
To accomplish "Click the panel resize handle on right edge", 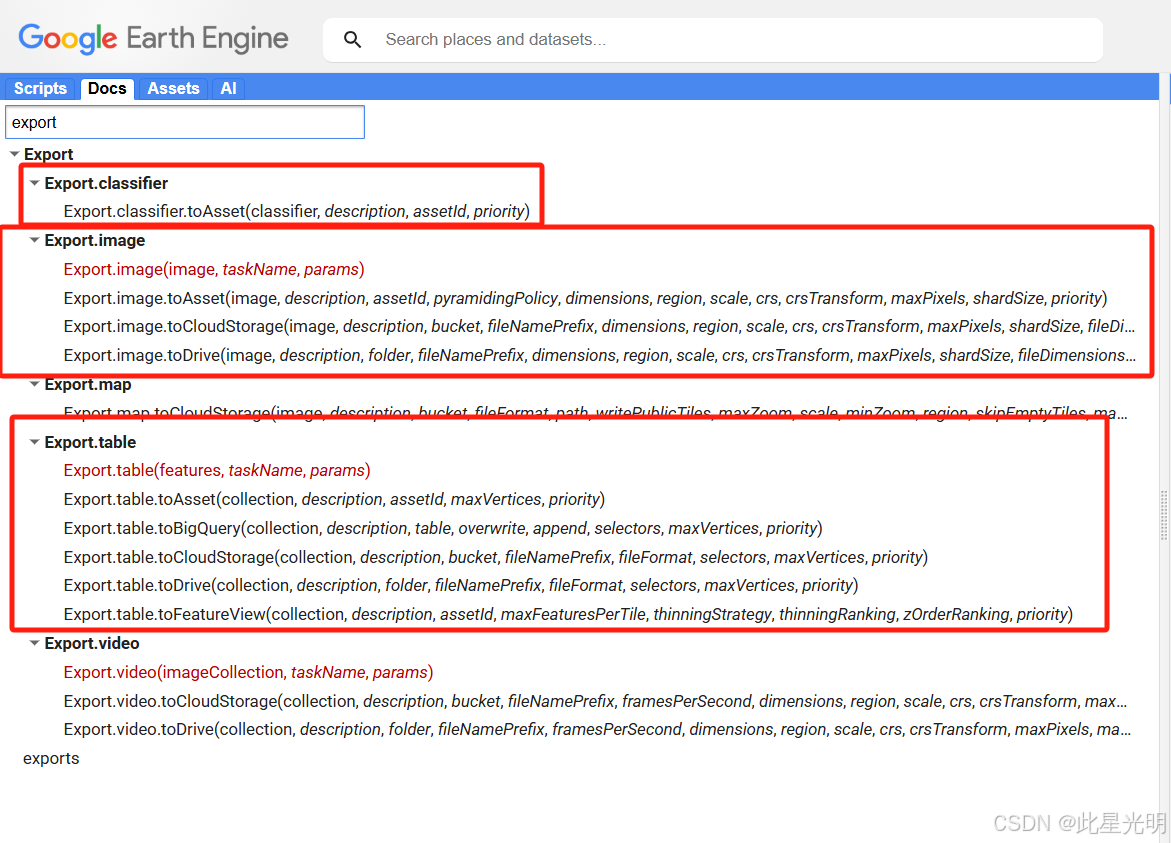I will click(x=1164, y=514).
